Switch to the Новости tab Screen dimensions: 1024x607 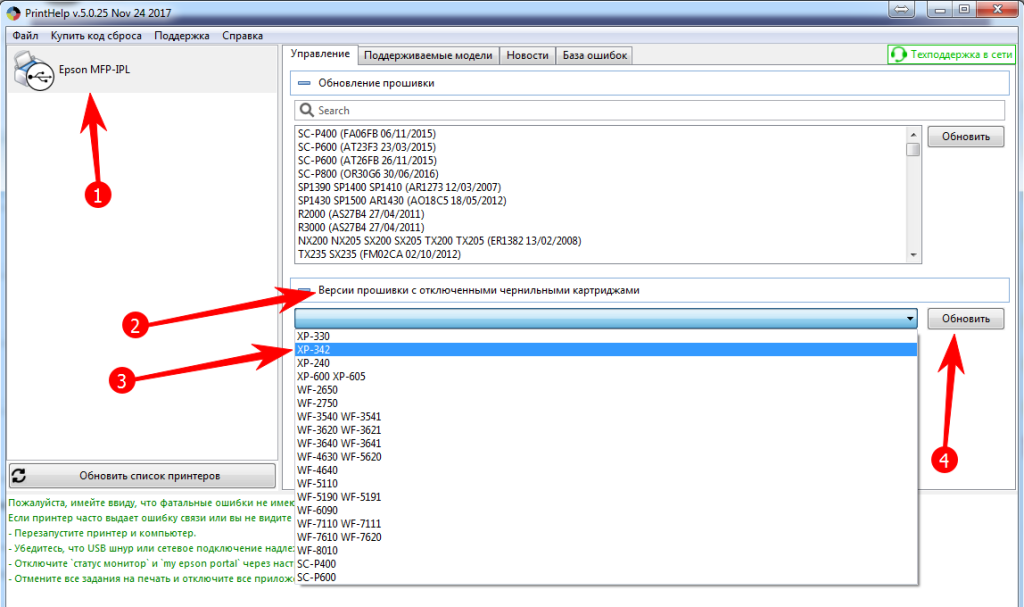[527, 55]
